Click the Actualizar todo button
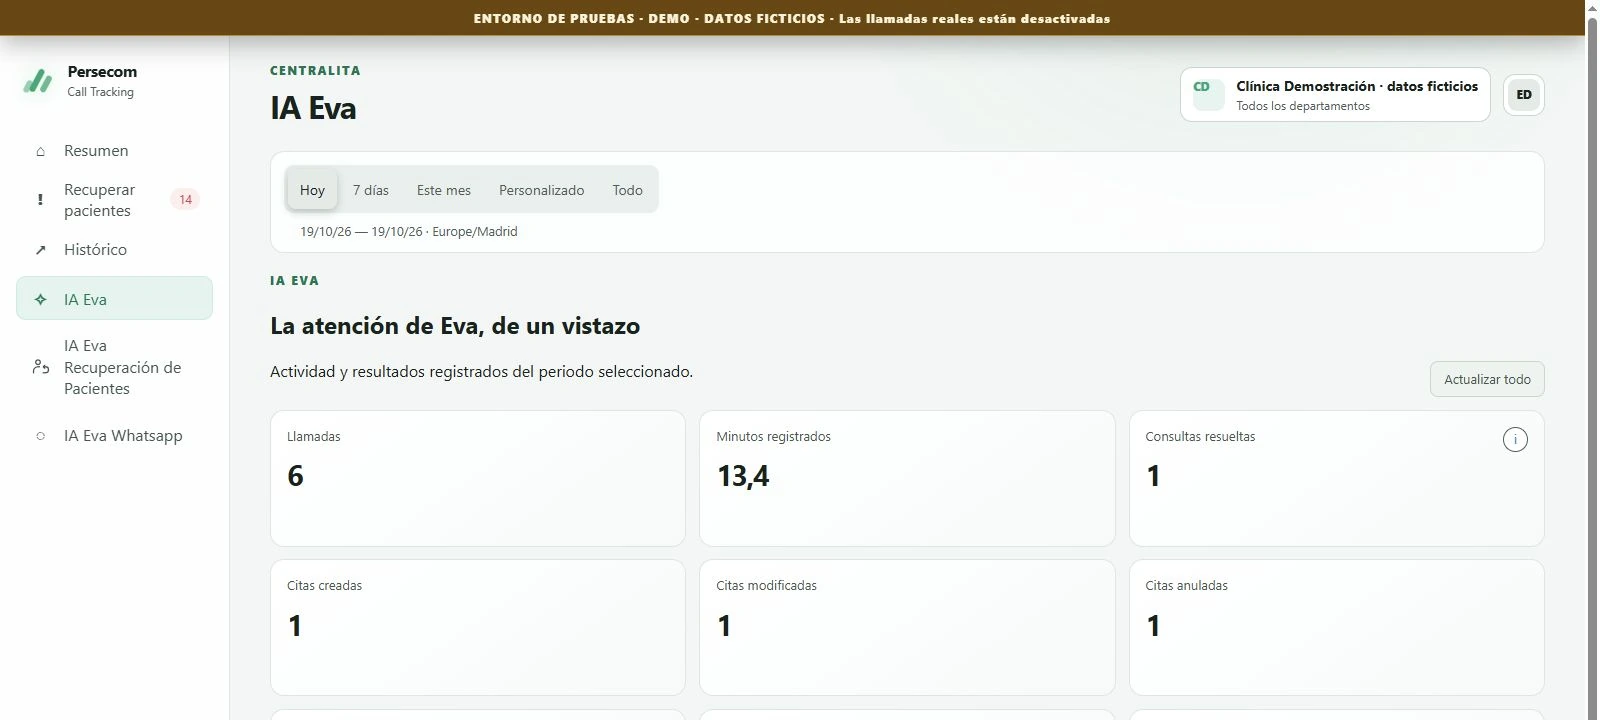Screen dimensions: 1600x720 pos(1487,379)
